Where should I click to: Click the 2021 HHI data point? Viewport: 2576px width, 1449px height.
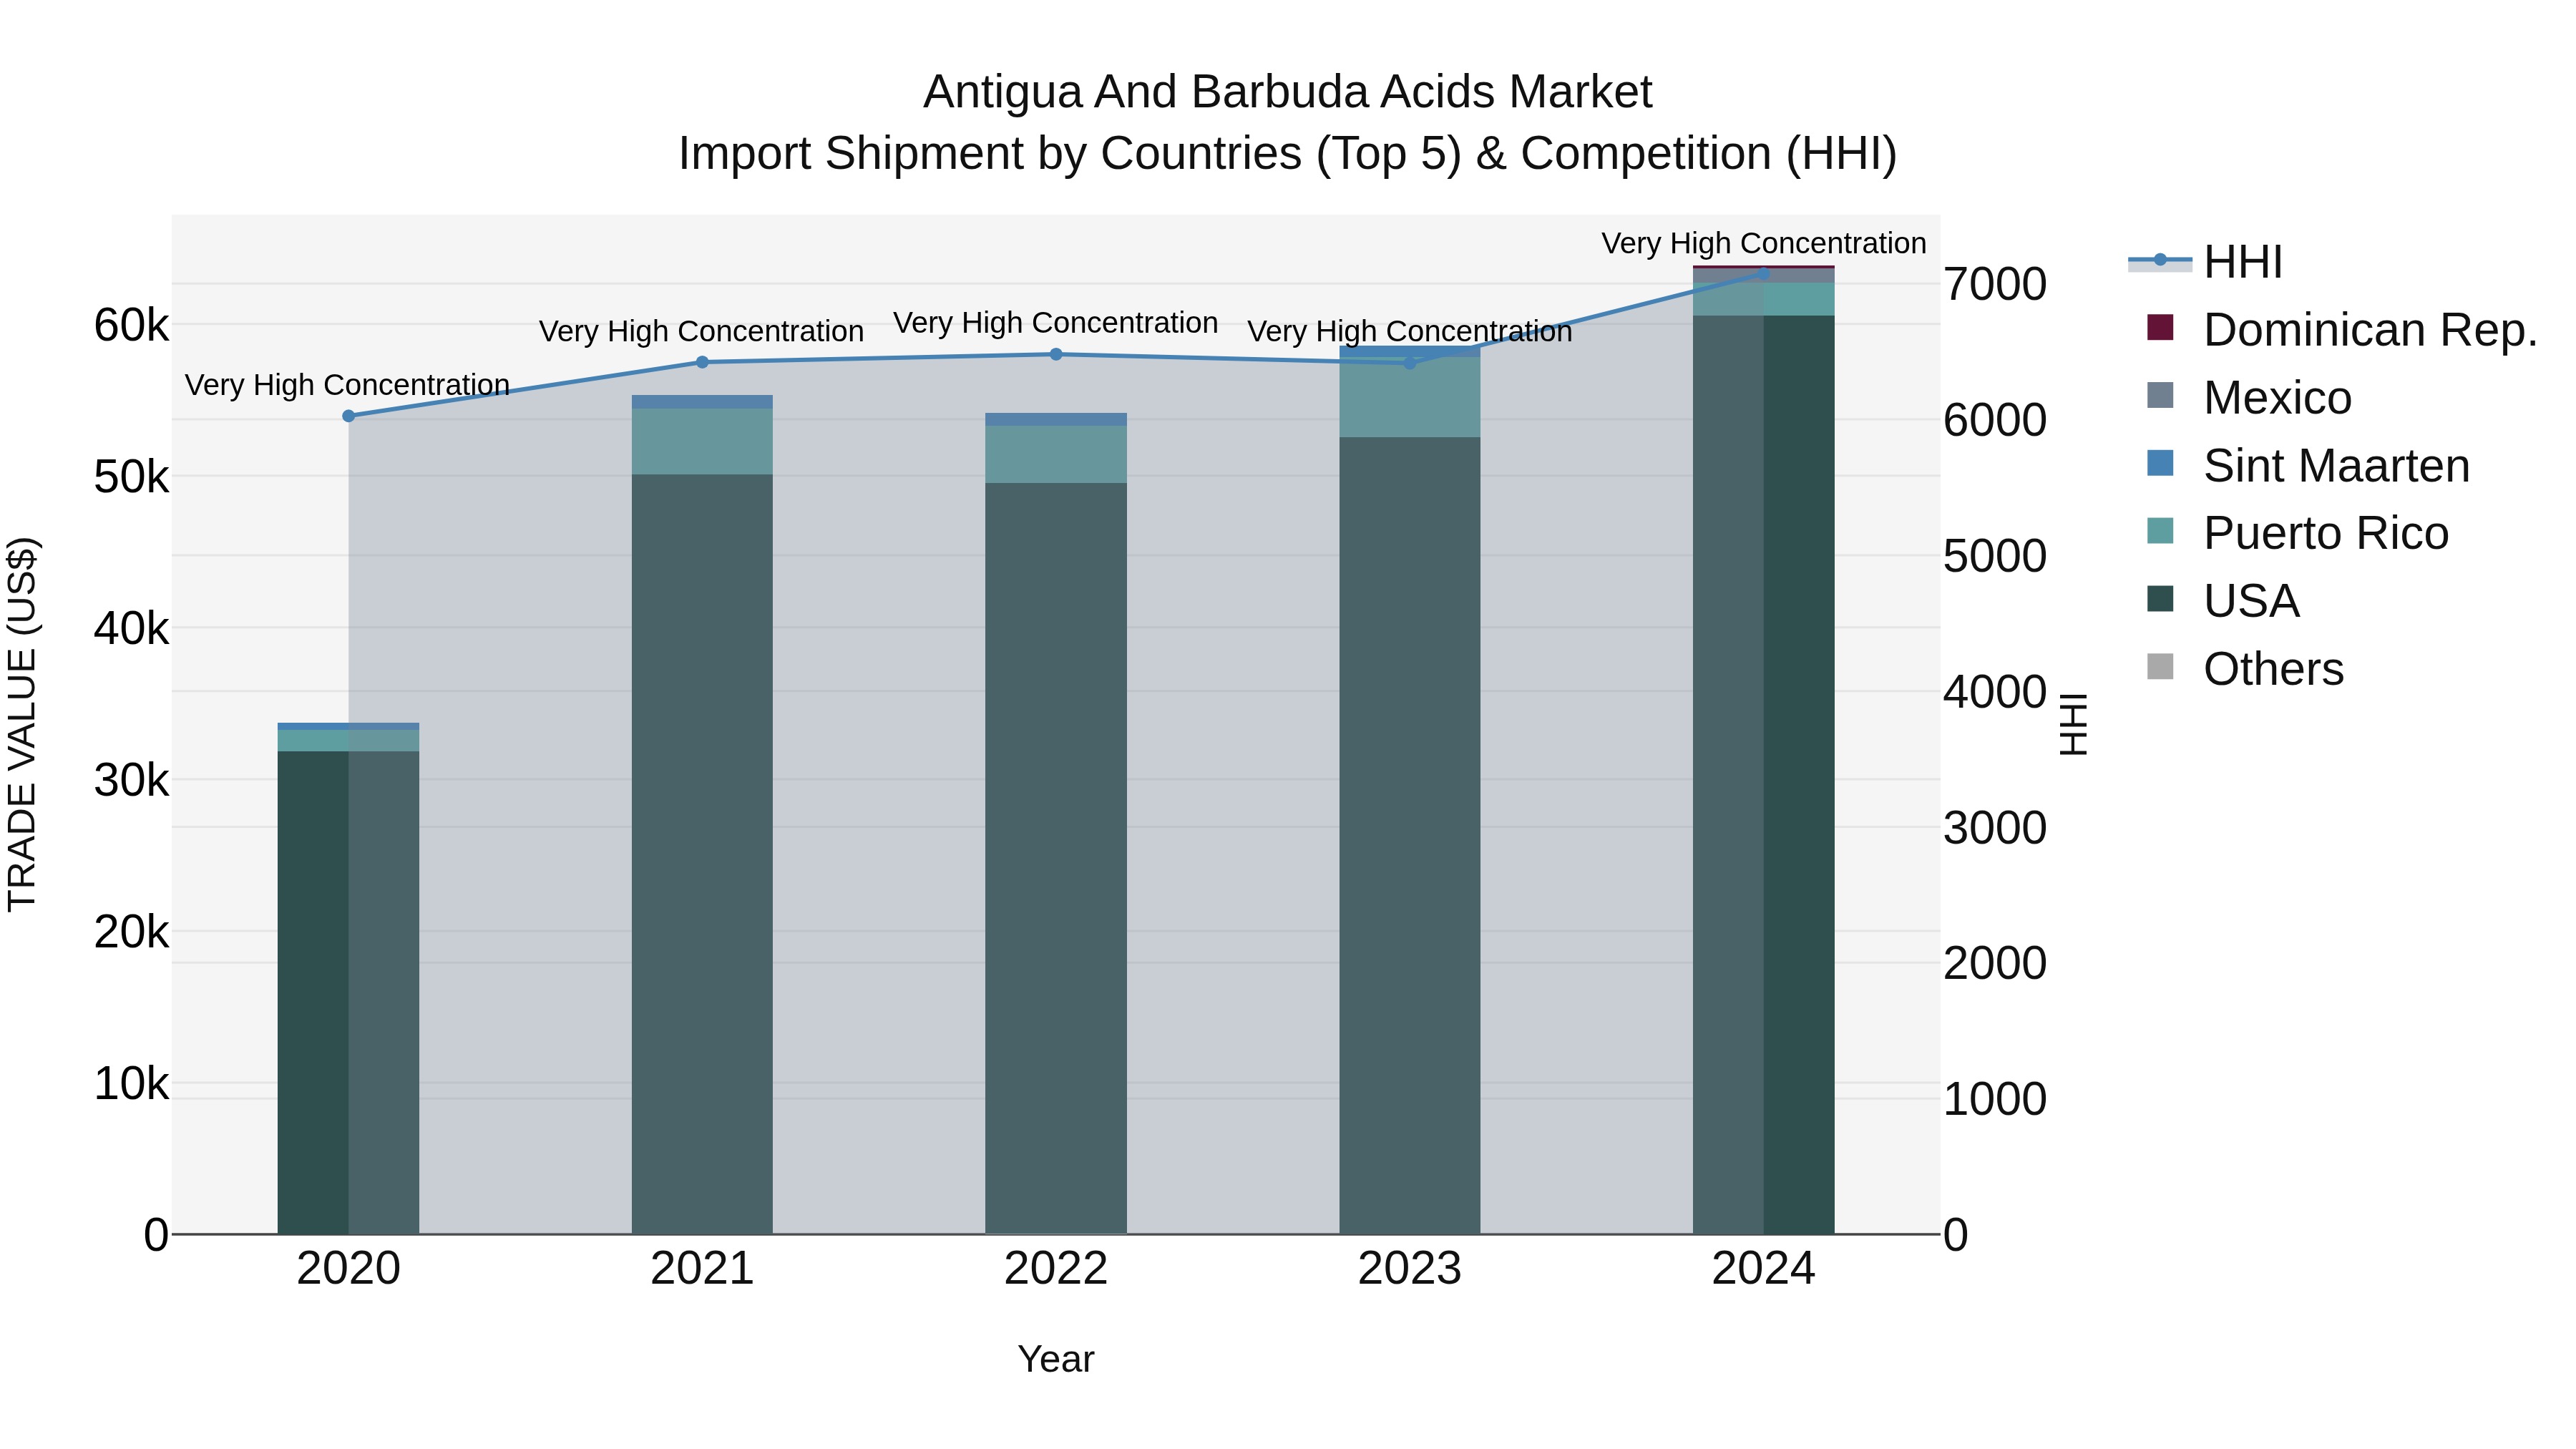(x=702, y=362)
